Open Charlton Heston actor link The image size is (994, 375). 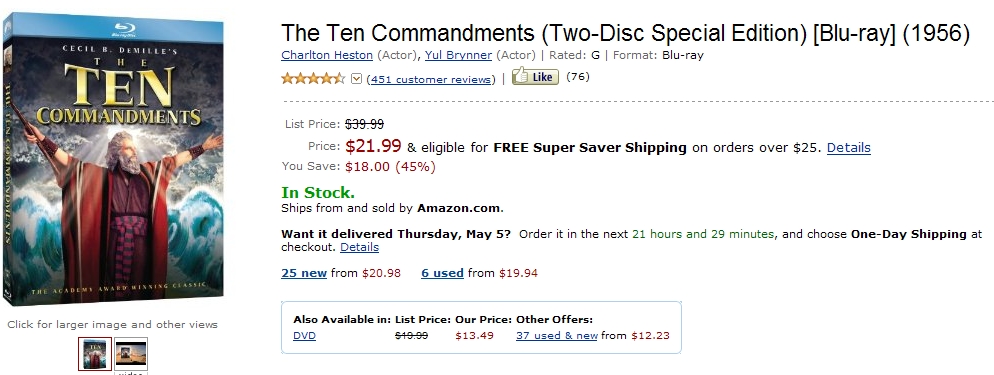pos(327,55)
